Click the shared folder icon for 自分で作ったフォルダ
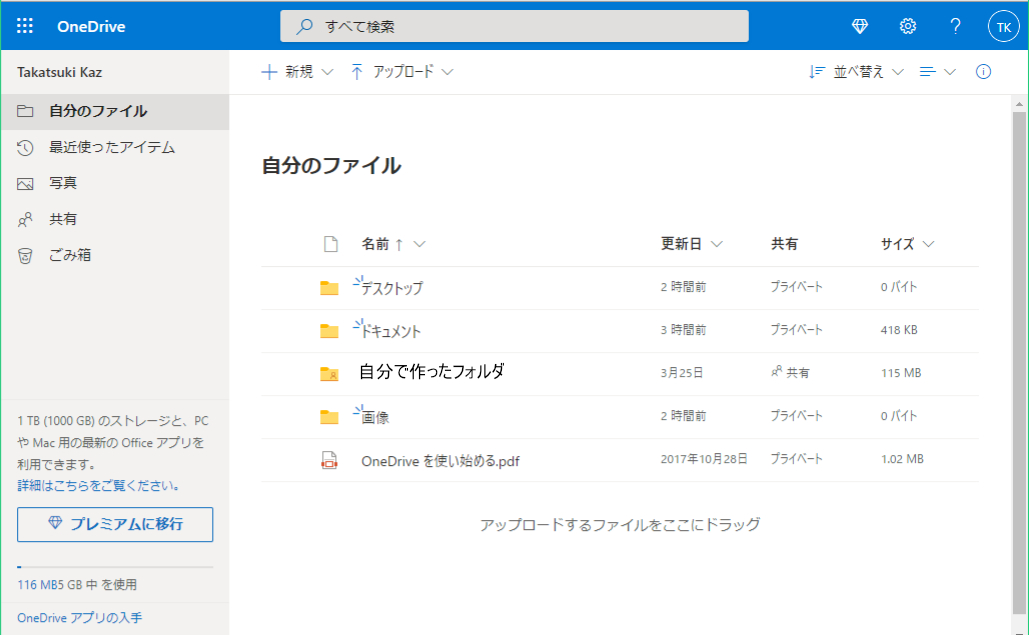1029x635 pixels. [329, 373]
